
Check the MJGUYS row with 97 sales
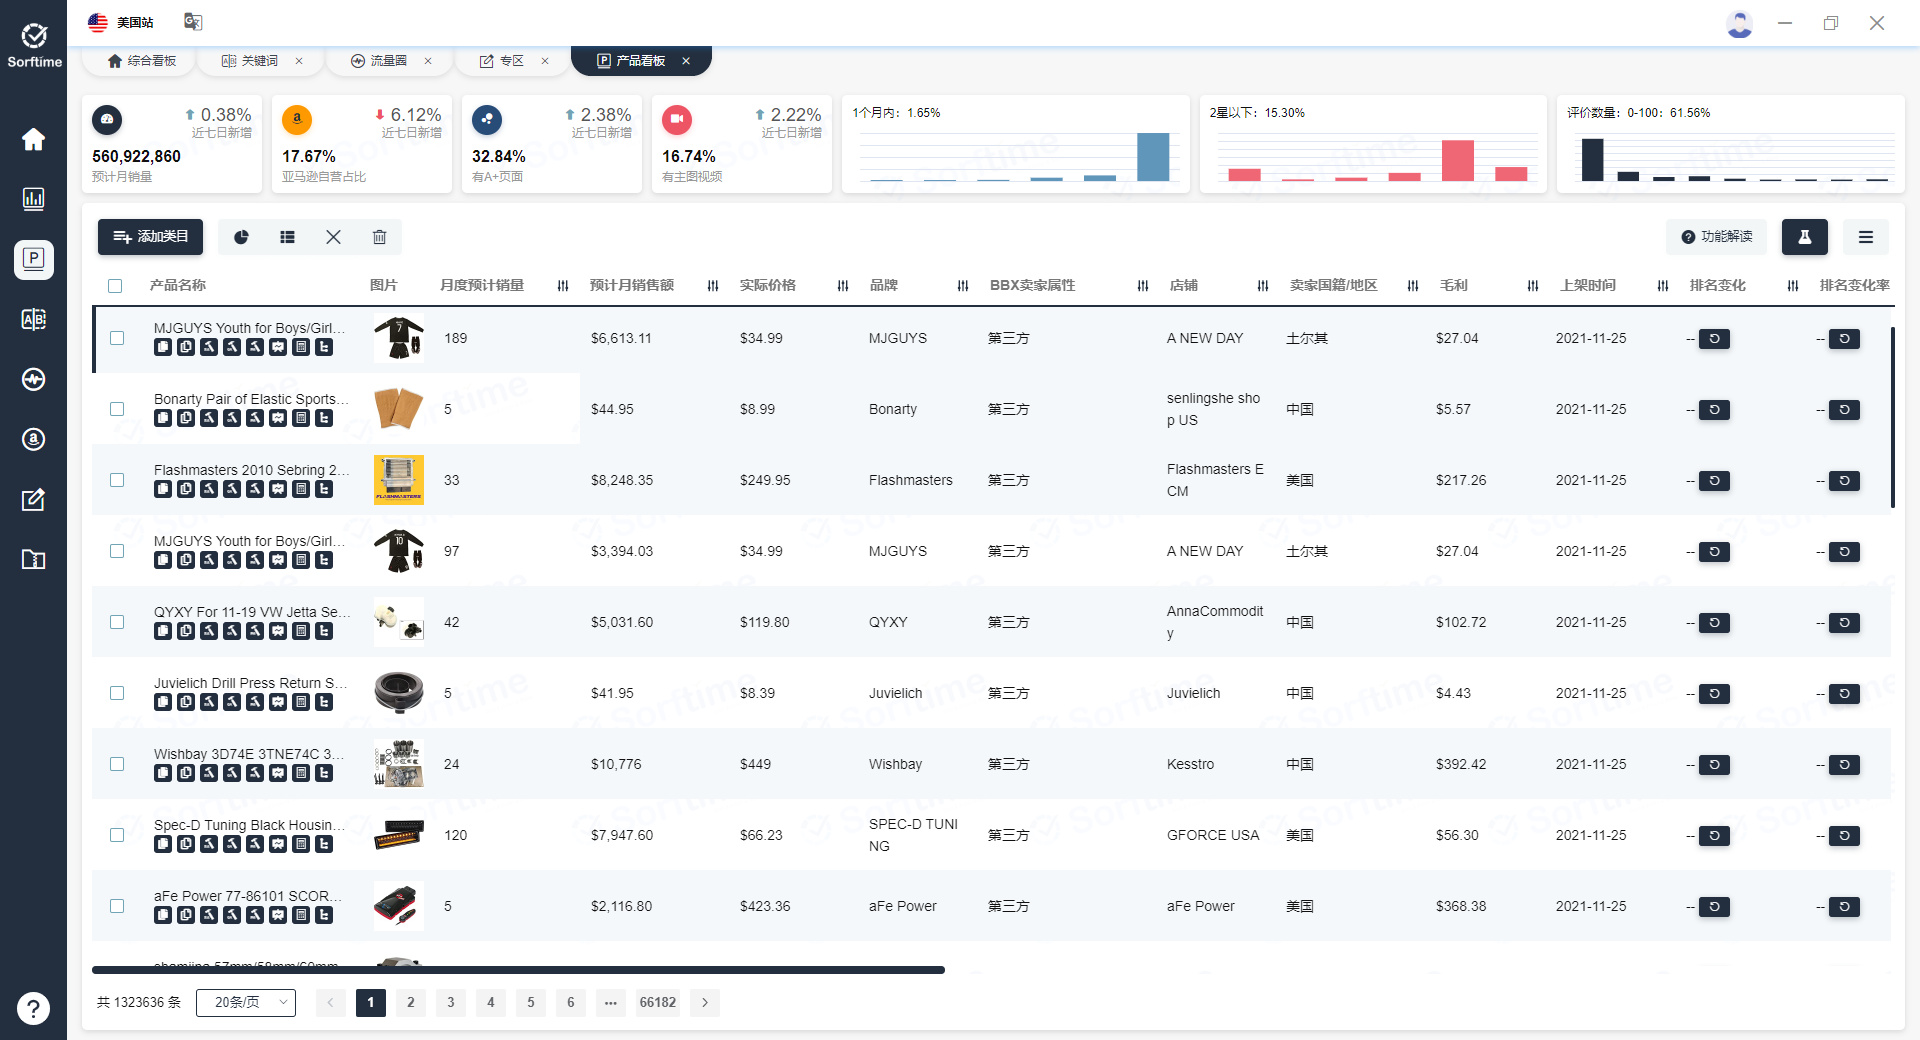[x=117, y=551]
